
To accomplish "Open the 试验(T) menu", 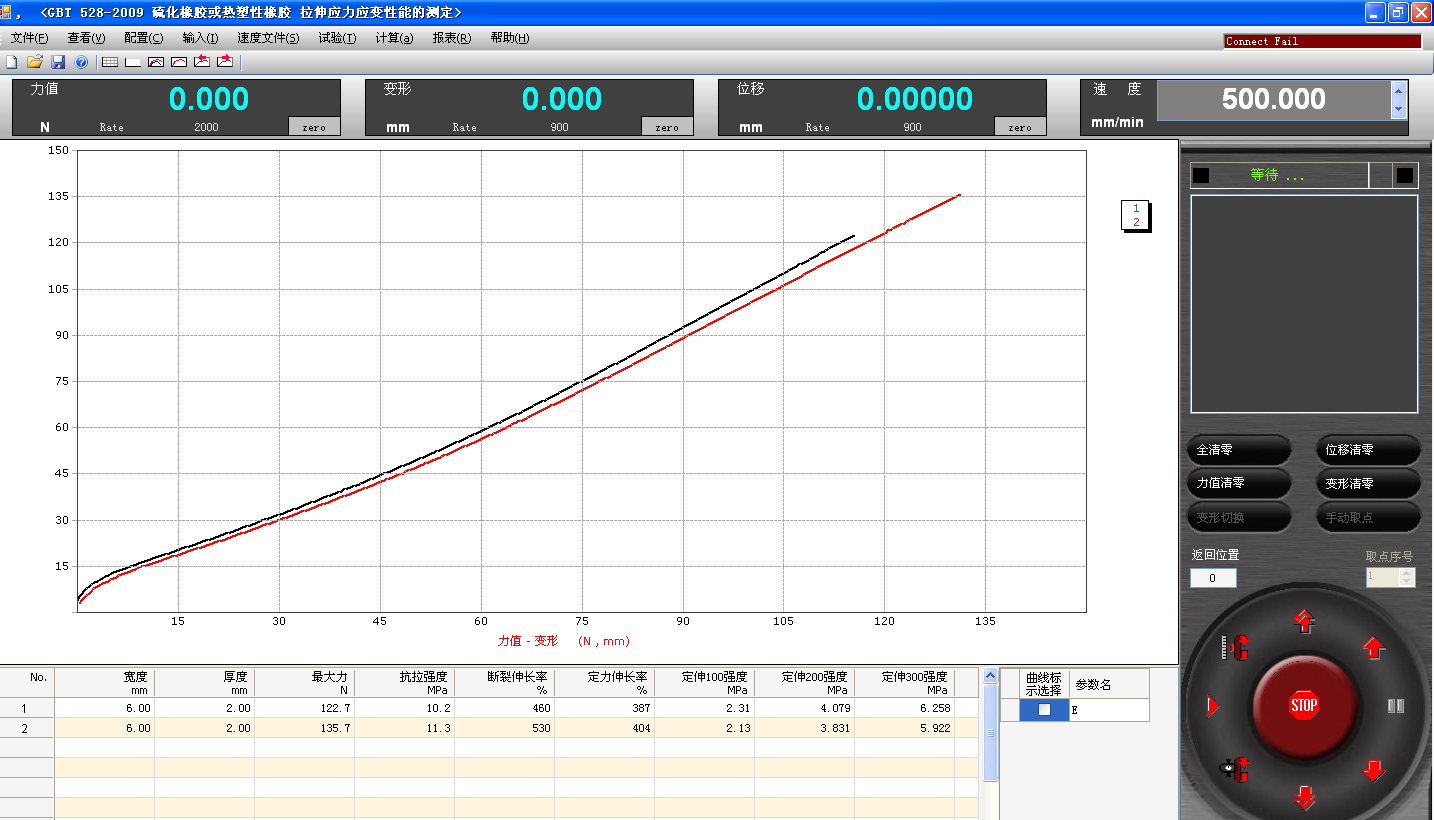I will point(336,38).
